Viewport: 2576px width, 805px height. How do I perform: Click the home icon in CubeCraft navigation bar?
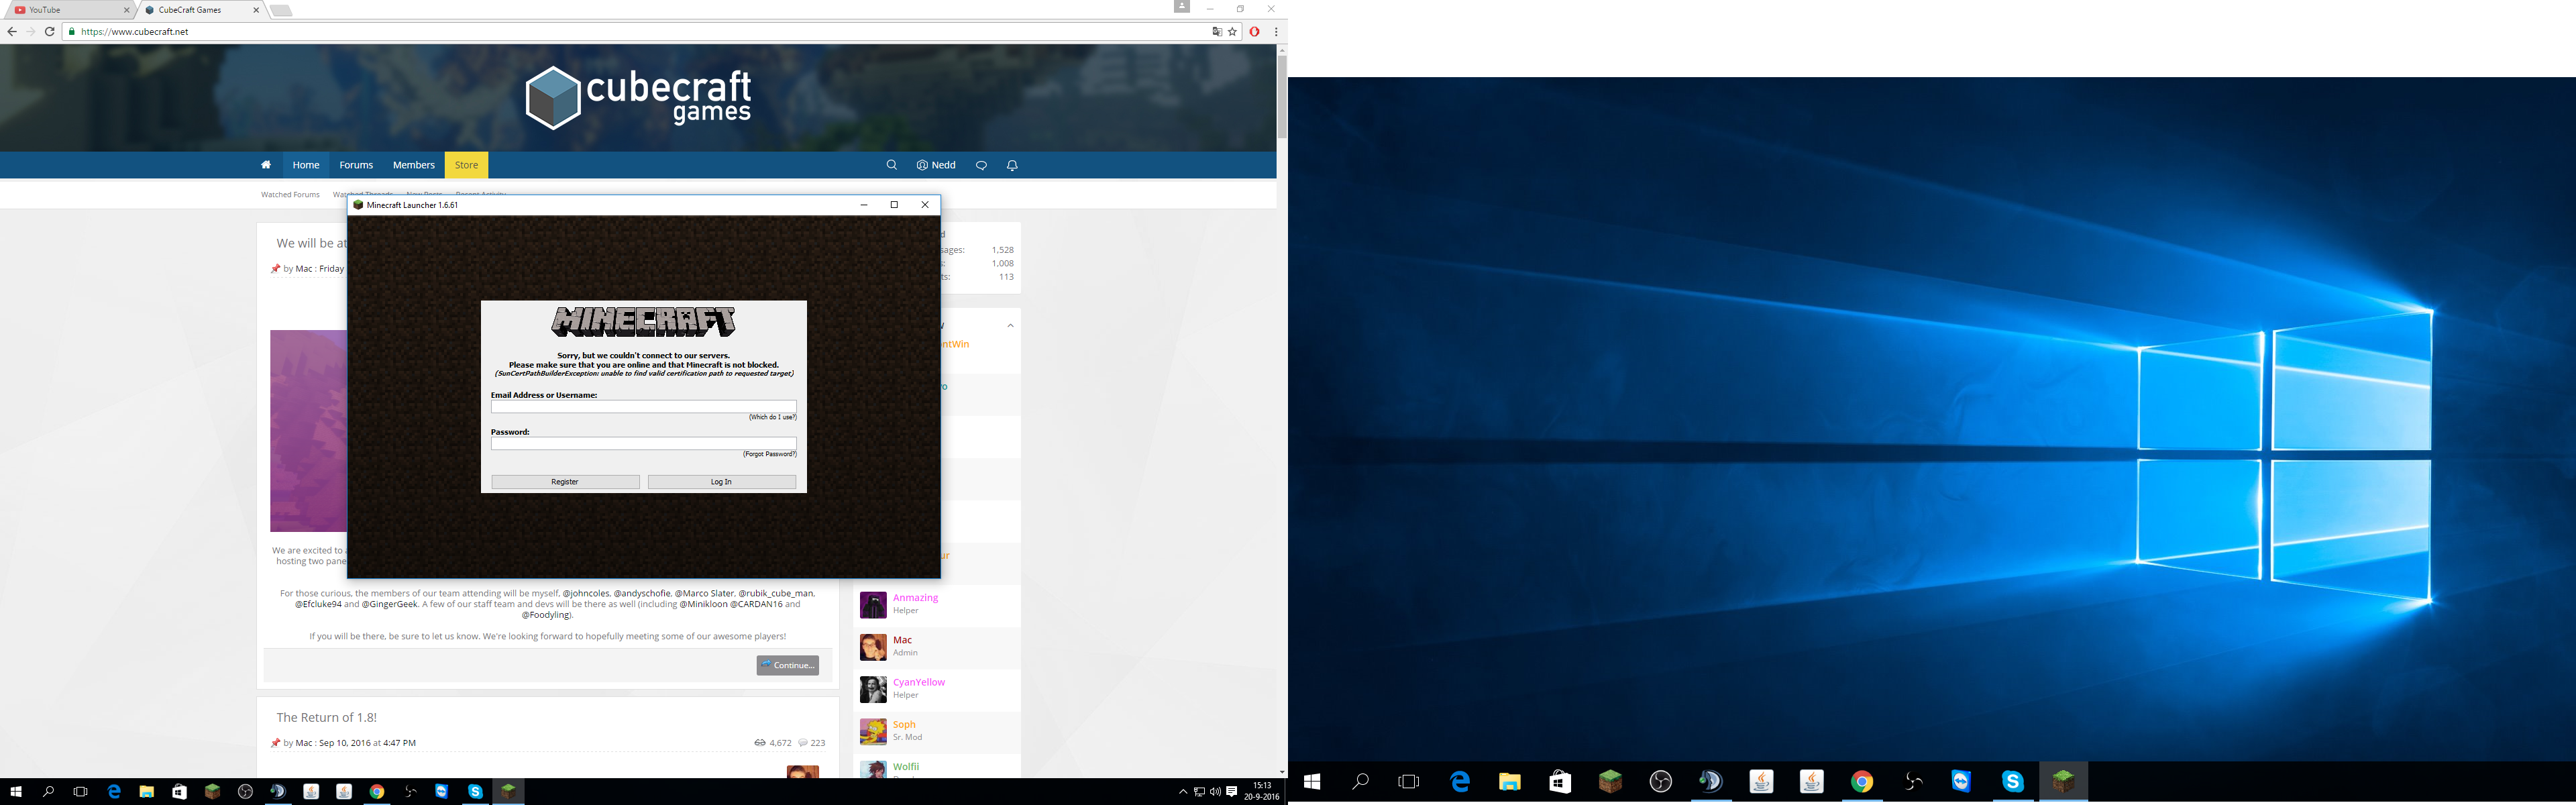(265, 165)
